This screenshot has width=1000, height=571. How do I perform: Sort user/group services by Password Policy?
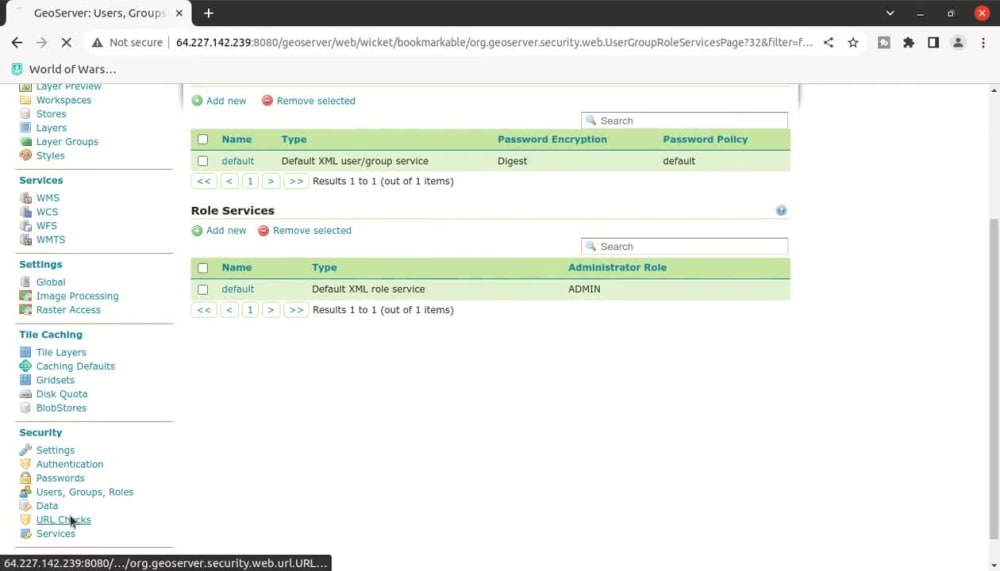point(705,139)
